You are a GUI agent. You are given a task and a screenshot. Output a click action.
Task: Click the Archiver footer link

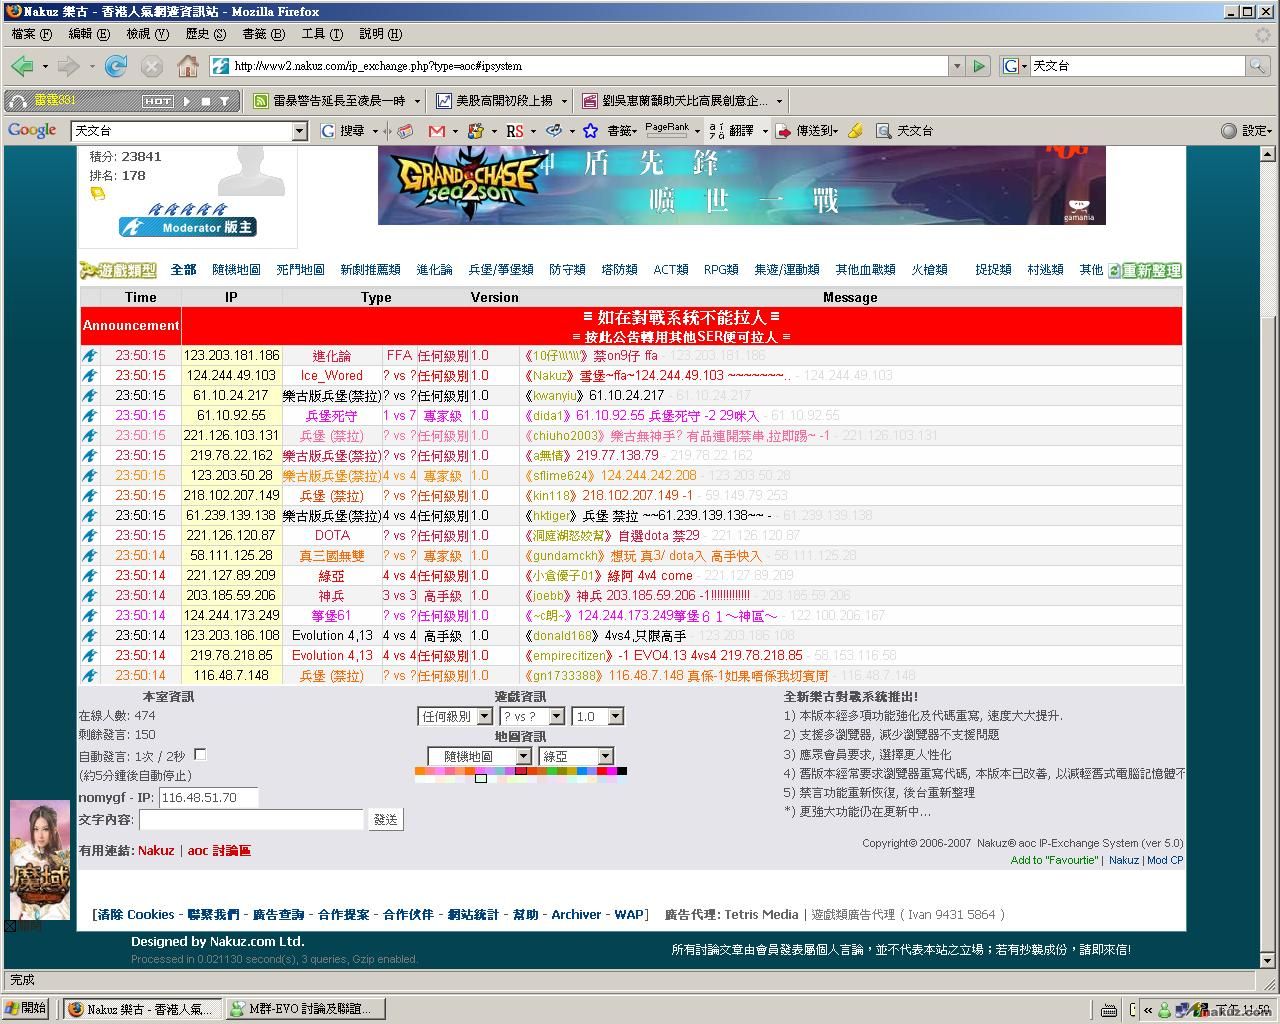pos(576,914)
